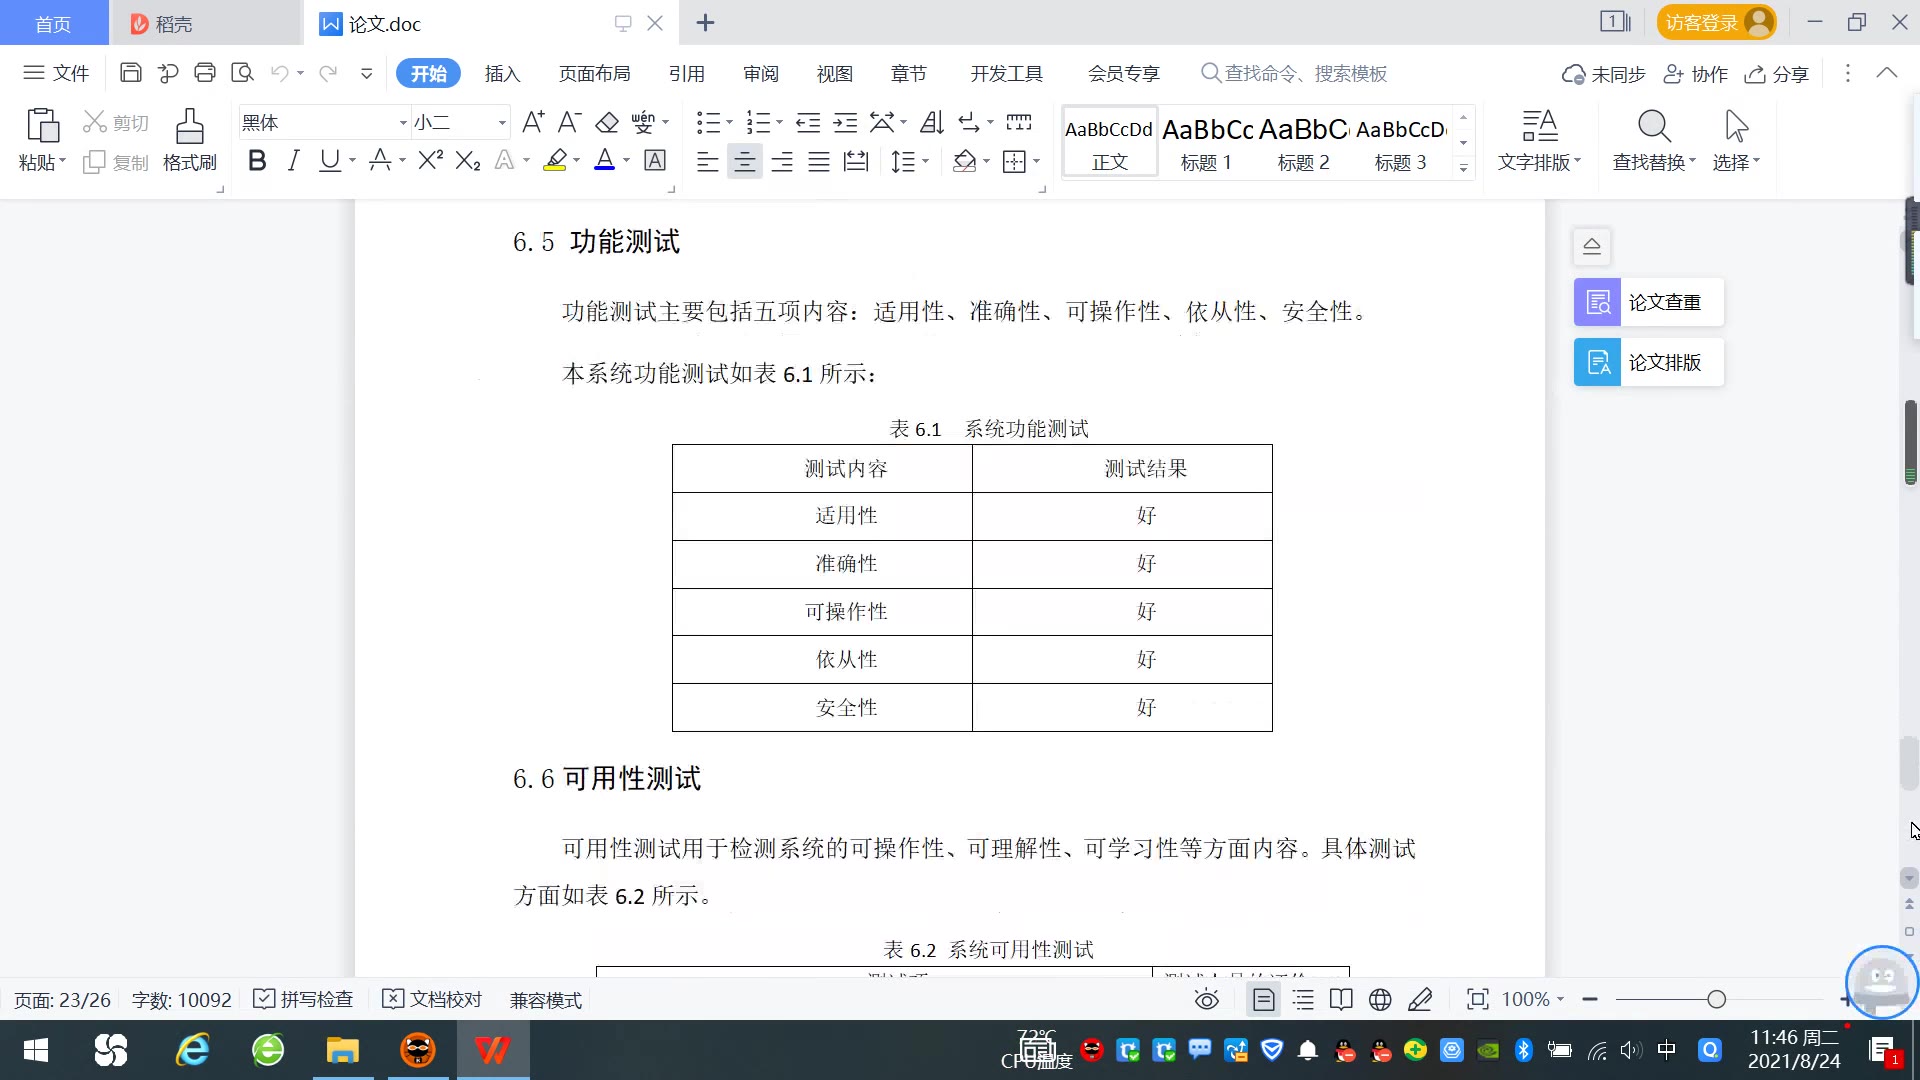1920x1080 pixels.
Task: Click the Format Painter brush icon
Action: click(x=189, y=126)
